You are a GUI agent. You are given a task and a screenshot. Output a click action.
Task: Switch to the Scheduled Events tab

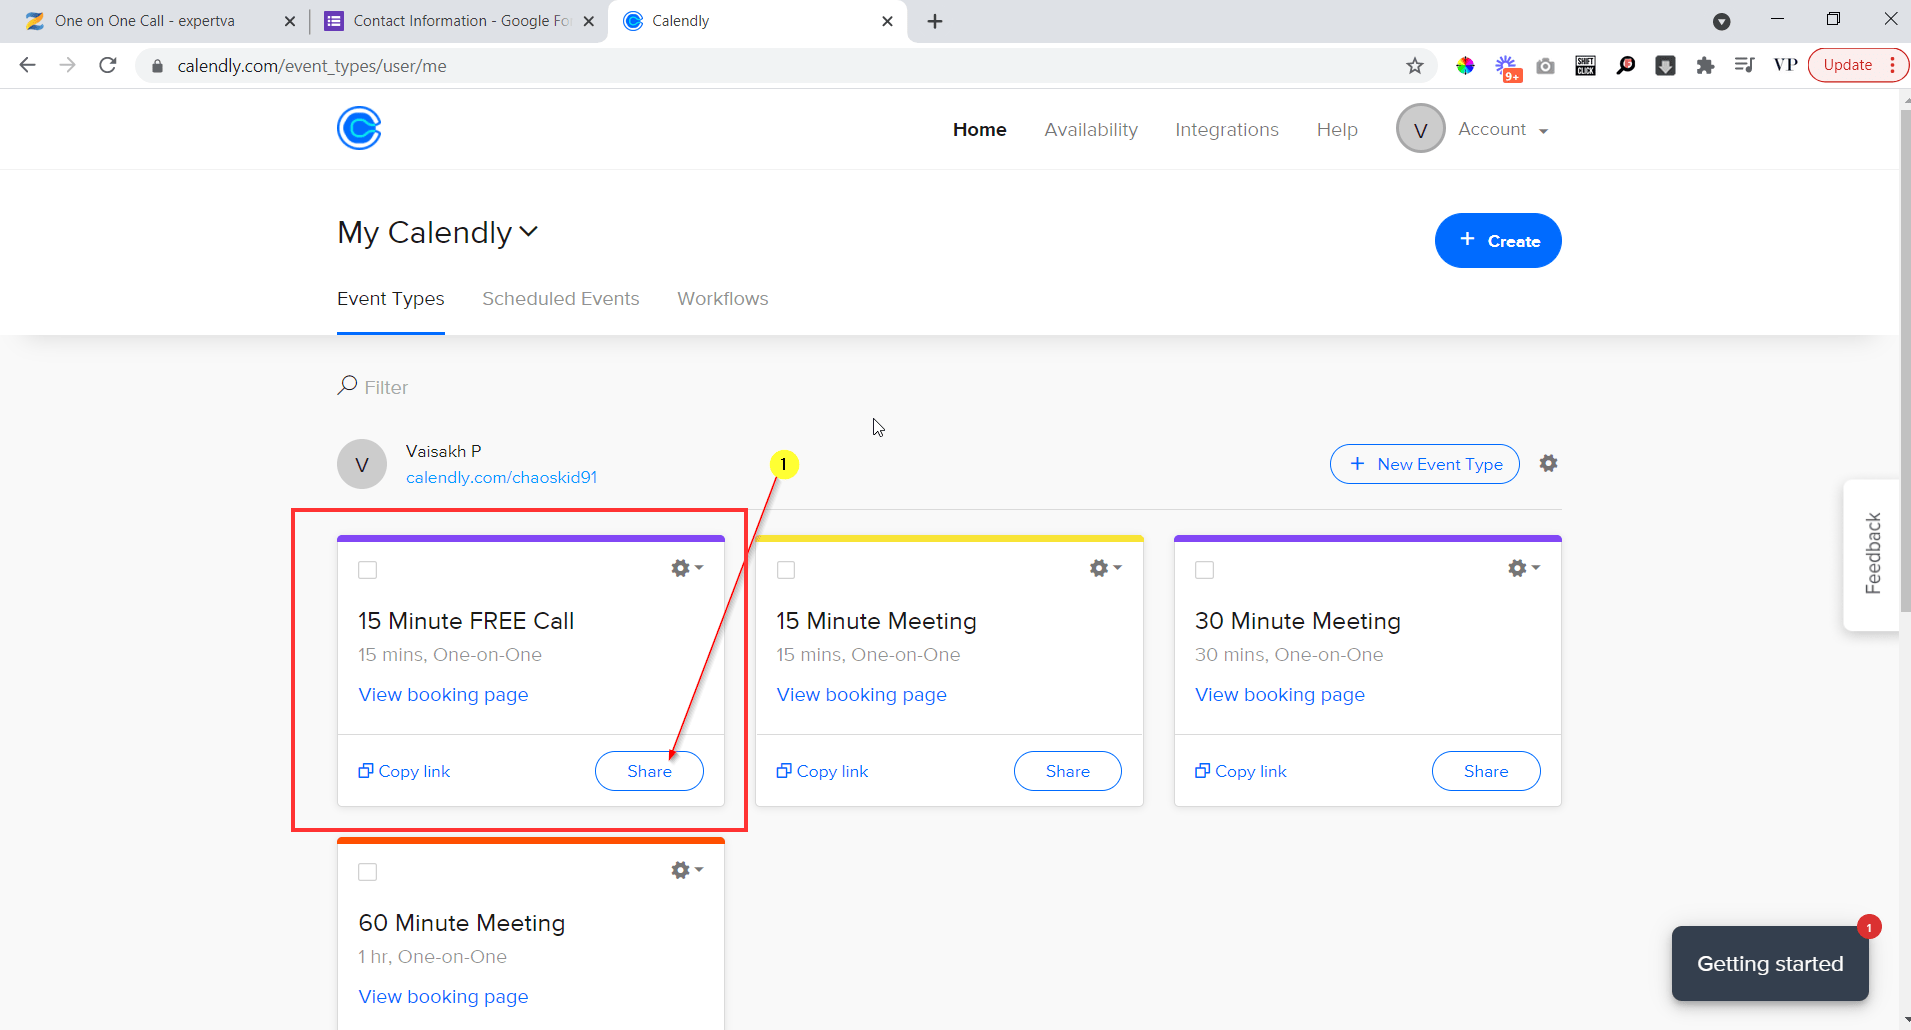click(x=561, y=298)
